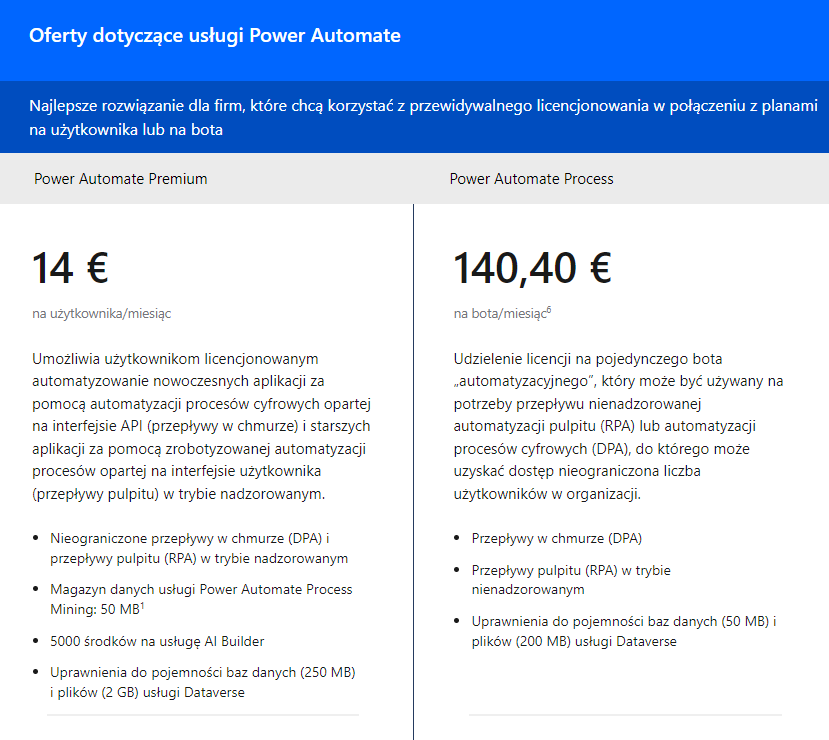Select the Power Automate Process plan title
The image size is (829, 740).
click(531, 179)
